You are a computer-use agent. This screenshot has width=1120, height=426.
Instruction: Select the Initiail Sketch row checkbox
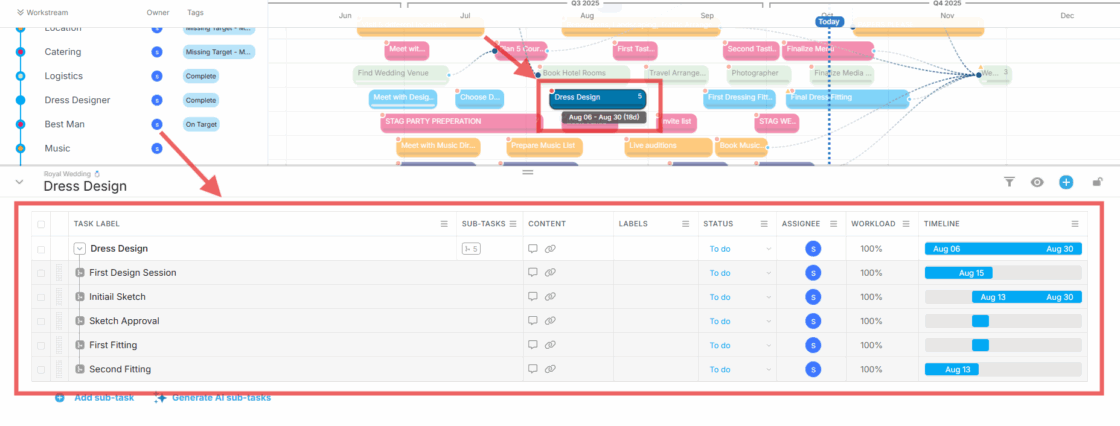(x=41, y=297)
